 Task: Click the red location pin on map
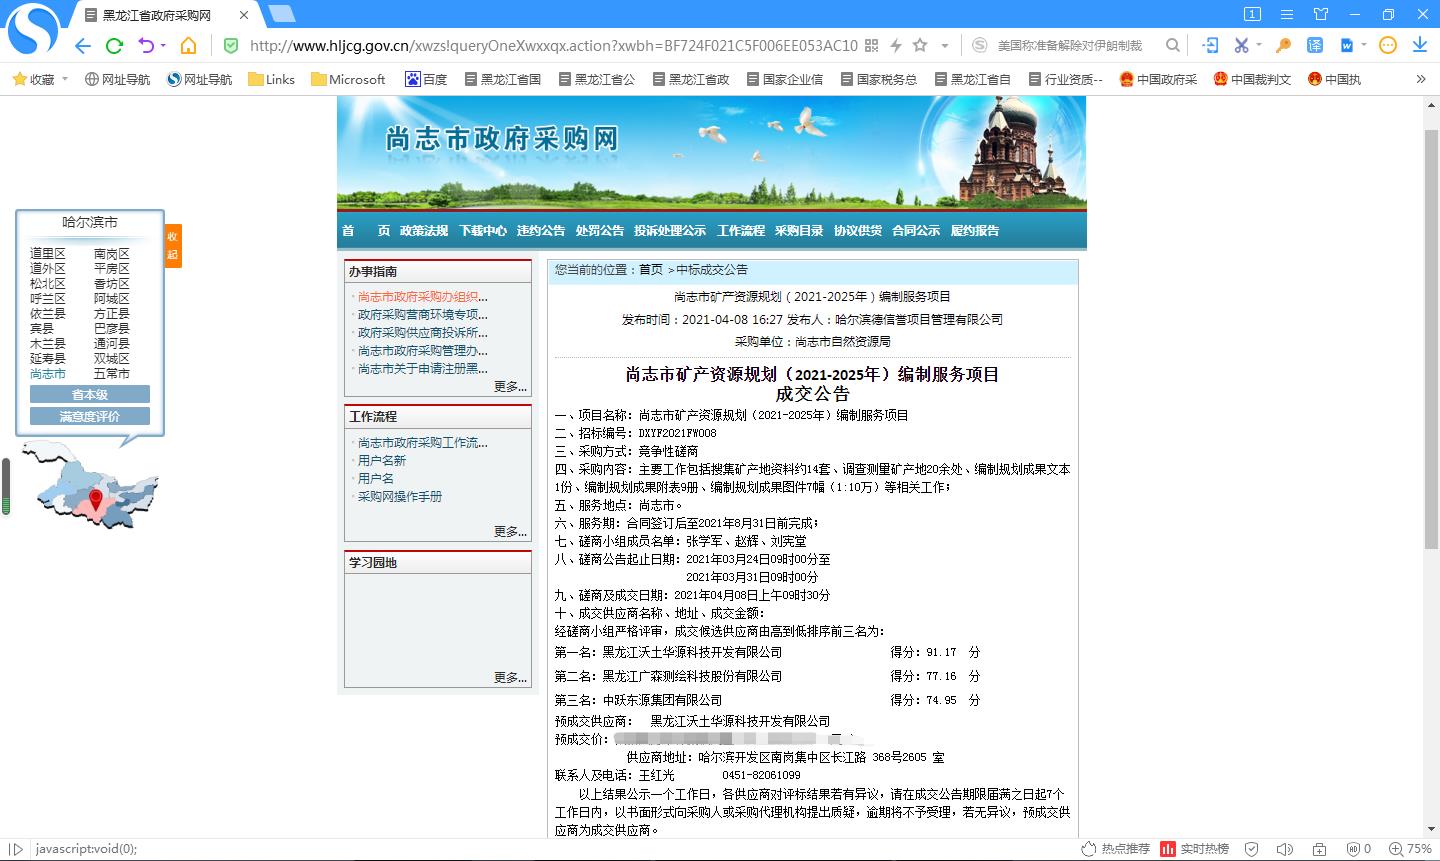point(96,498)
